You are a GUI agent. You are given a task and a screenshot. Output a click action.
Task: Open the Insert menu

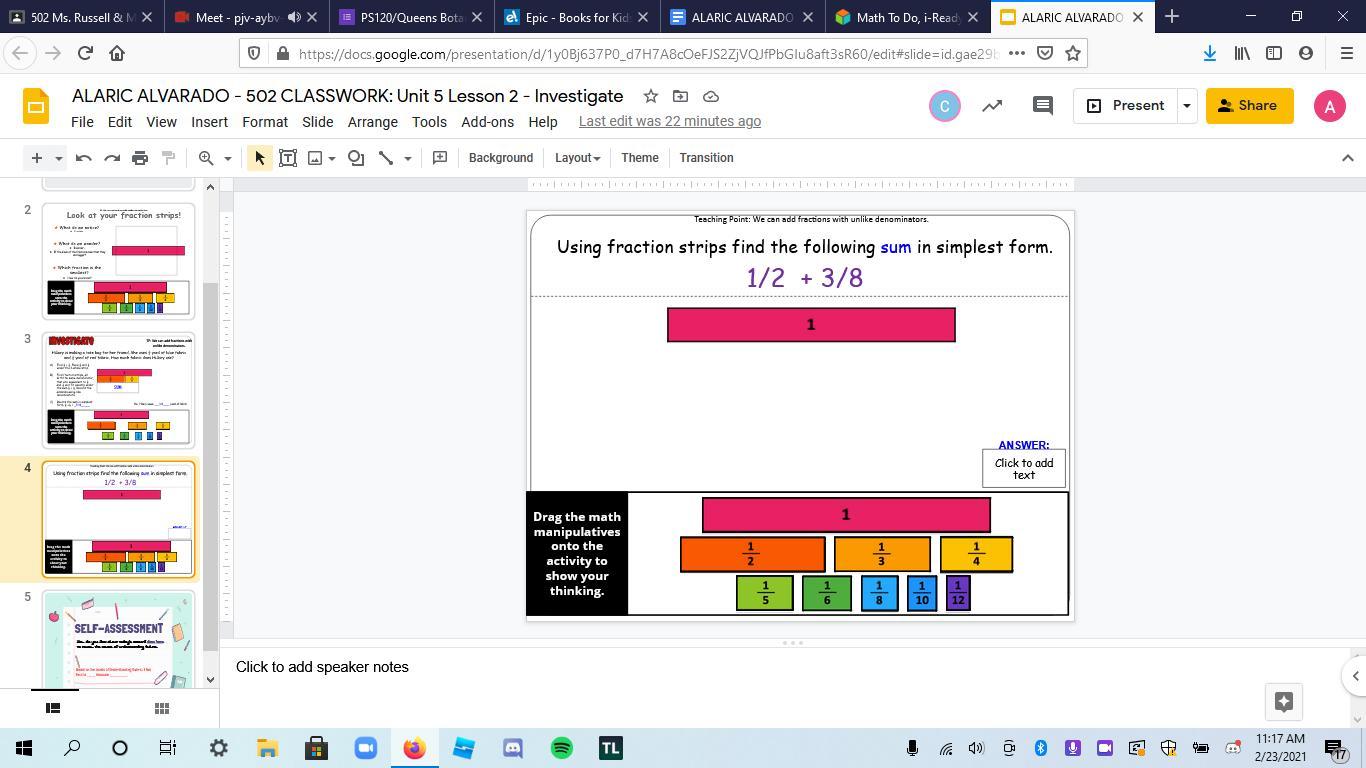[209, 122]
